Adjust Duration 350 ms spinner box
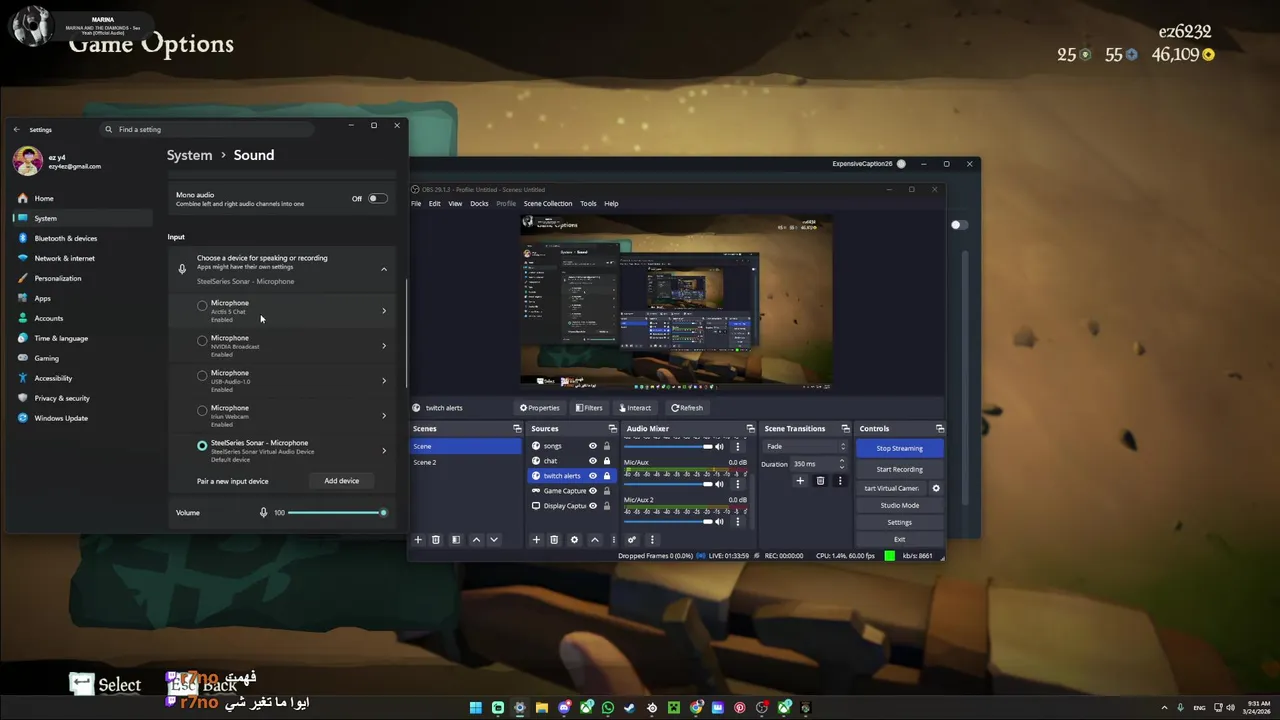Image resolution: width=1280 pixels, height=720 pixels. coord(820,464)
